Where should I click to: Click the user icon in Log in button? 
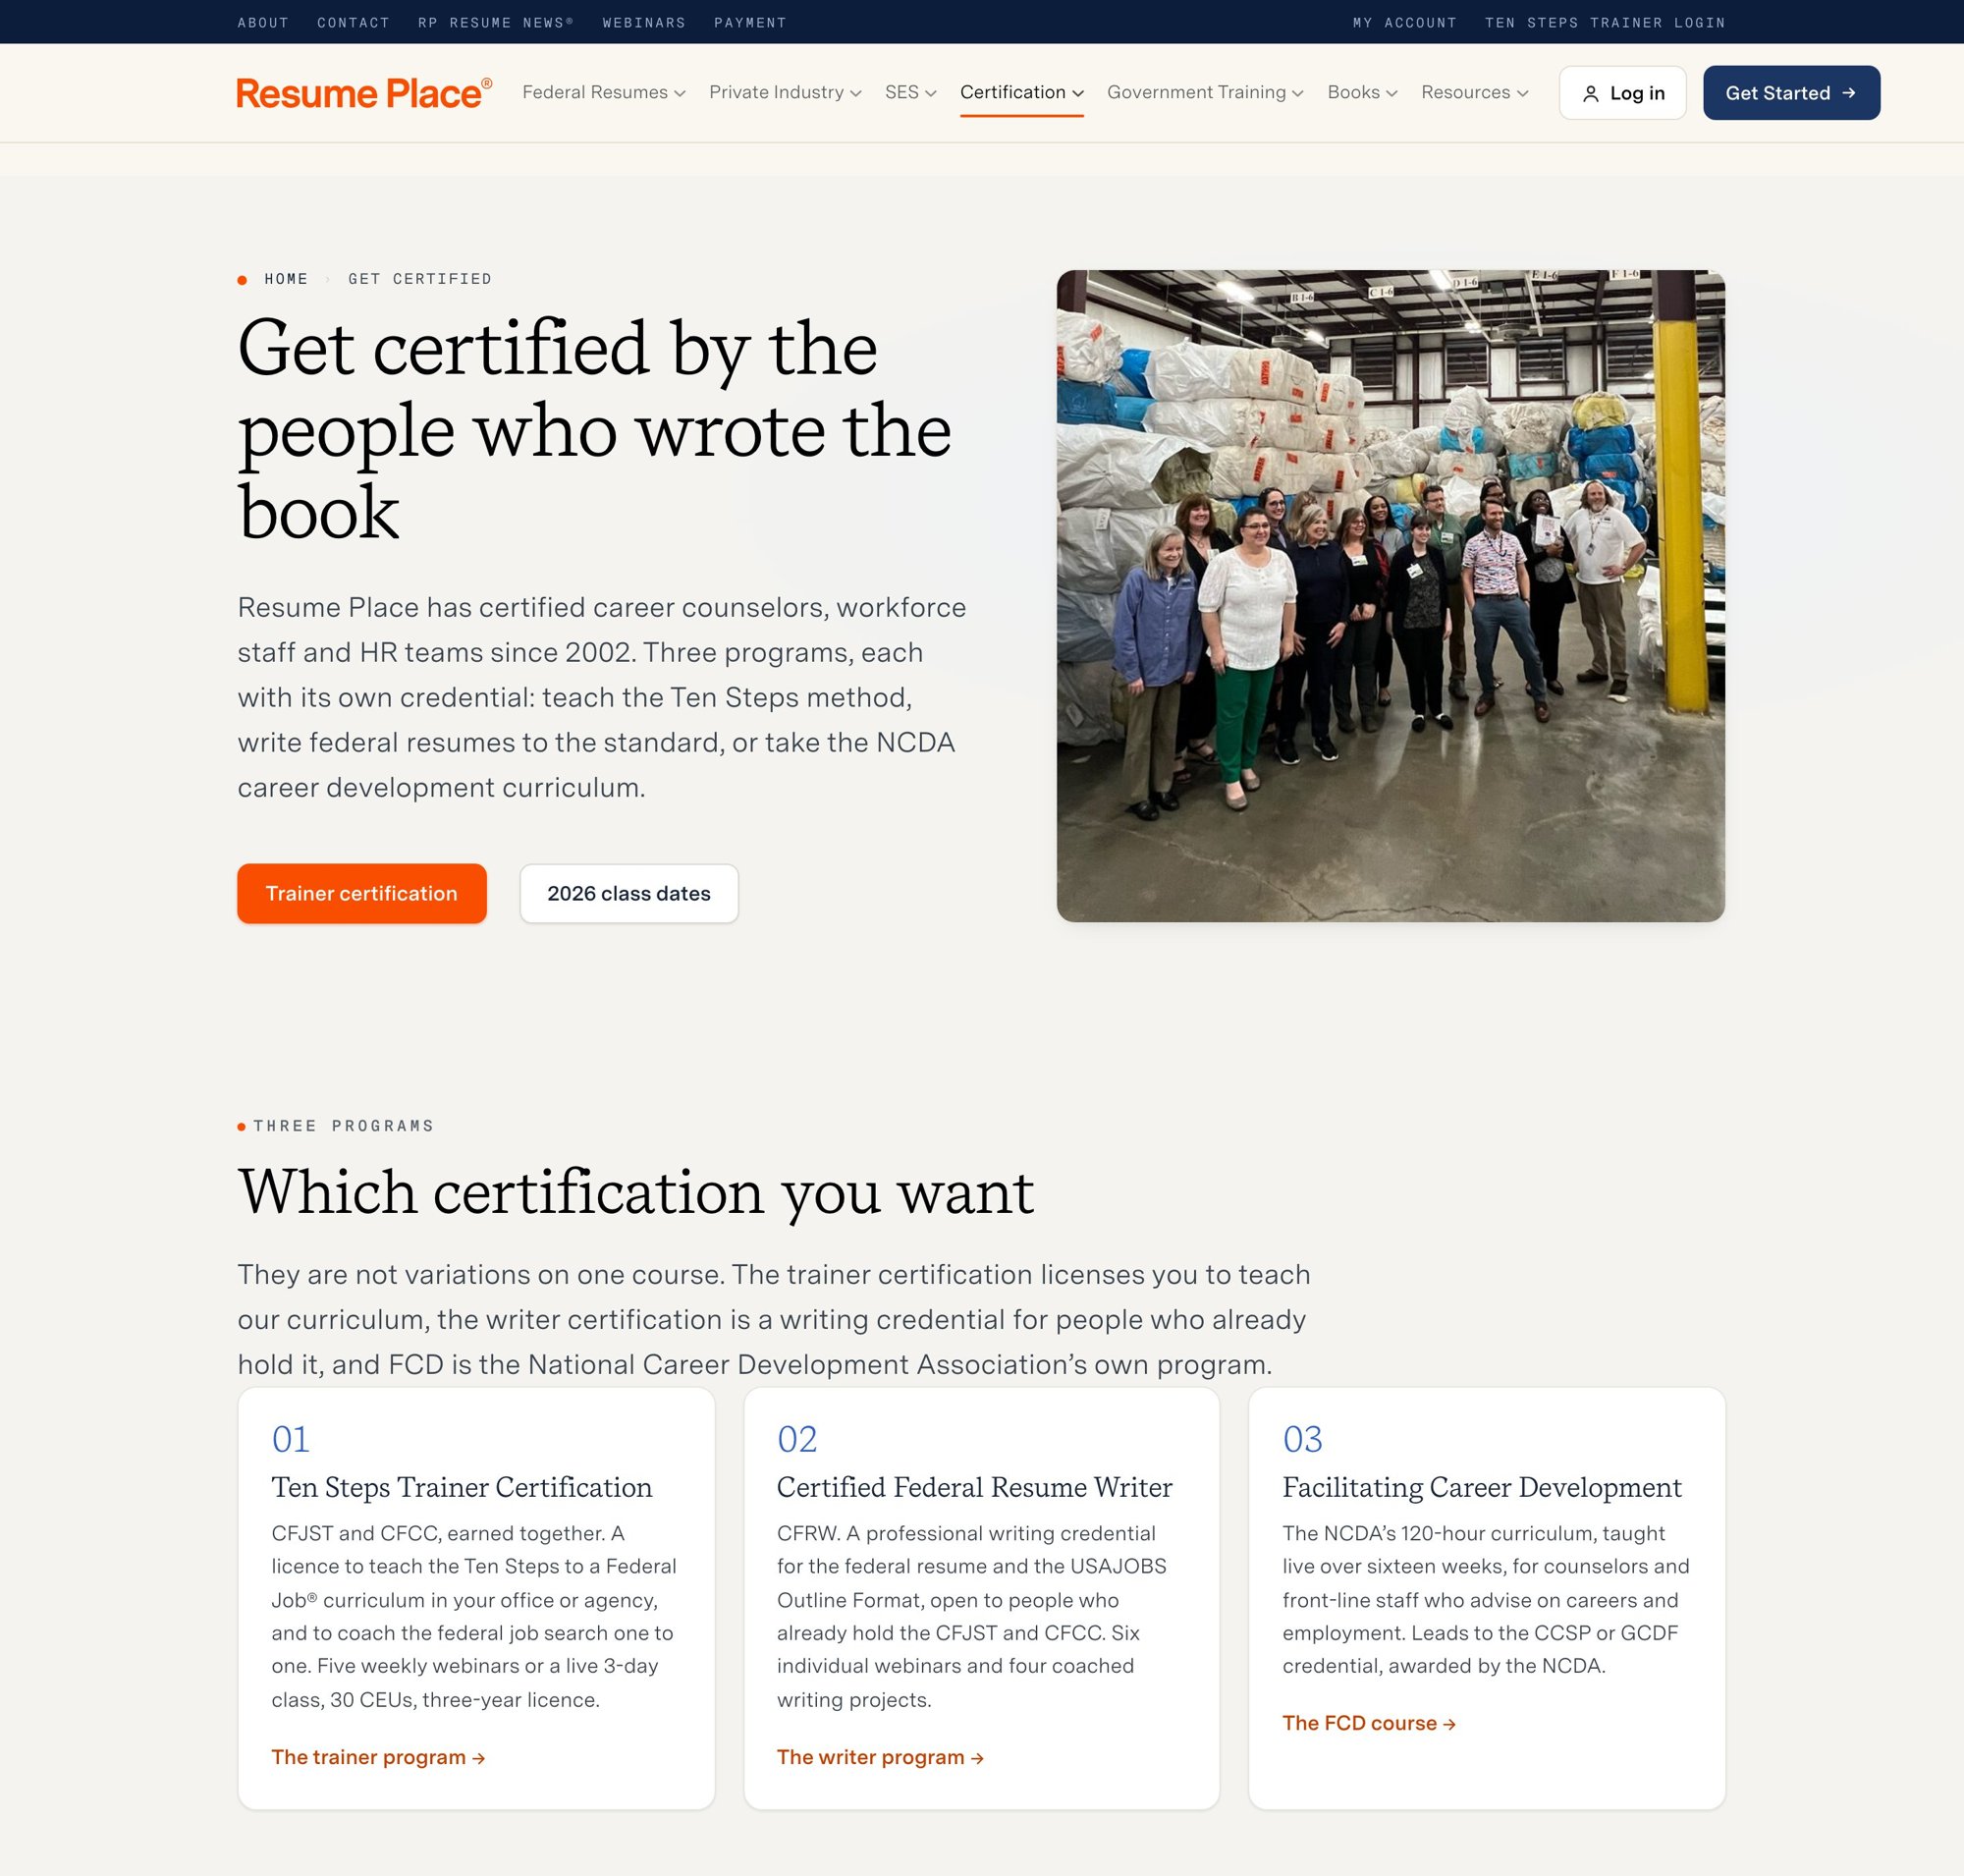tap(1590, 94)
